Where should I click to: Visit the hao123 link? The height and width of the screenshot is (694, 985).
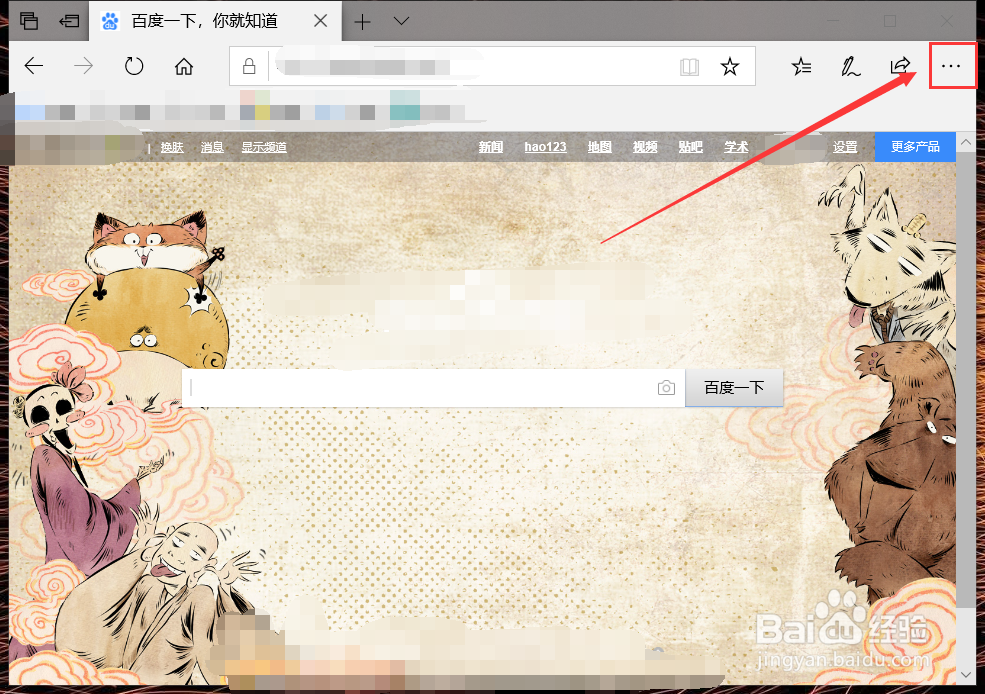(x=545, y=147)
